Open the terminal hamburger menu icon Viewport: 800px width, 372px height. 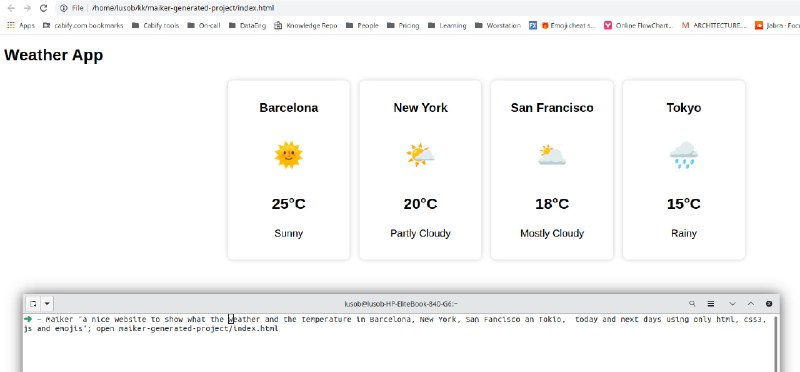point(711,304)
